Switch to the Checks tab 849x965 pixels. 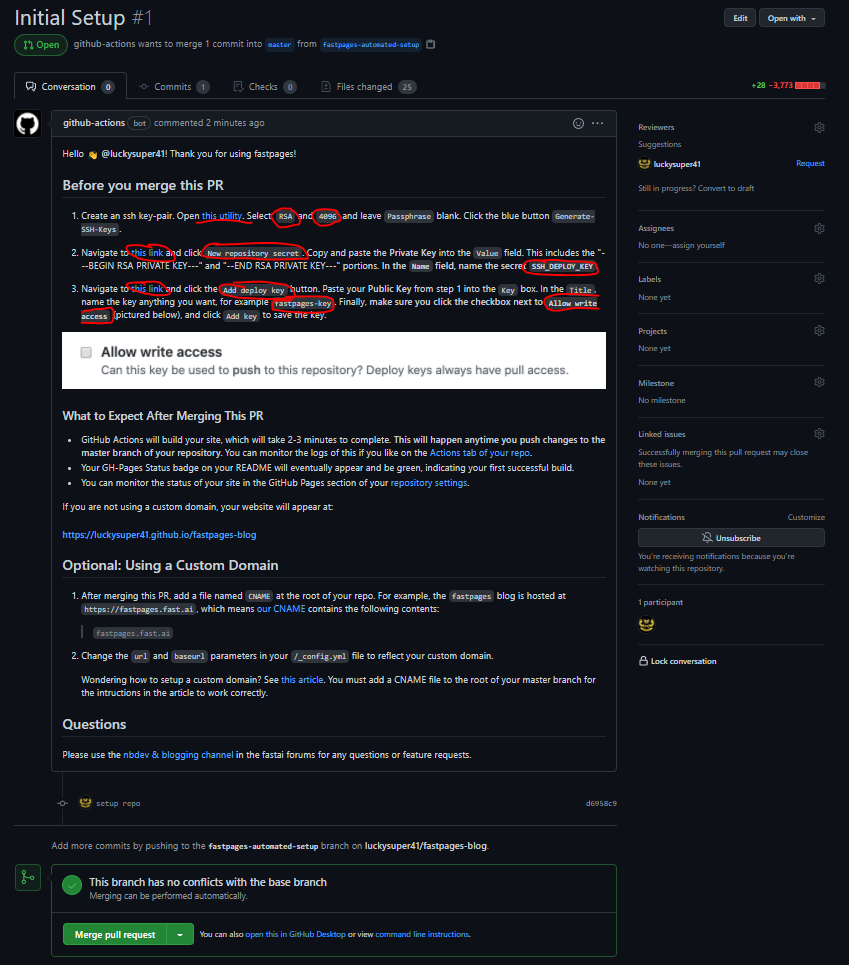pos(265,87)
